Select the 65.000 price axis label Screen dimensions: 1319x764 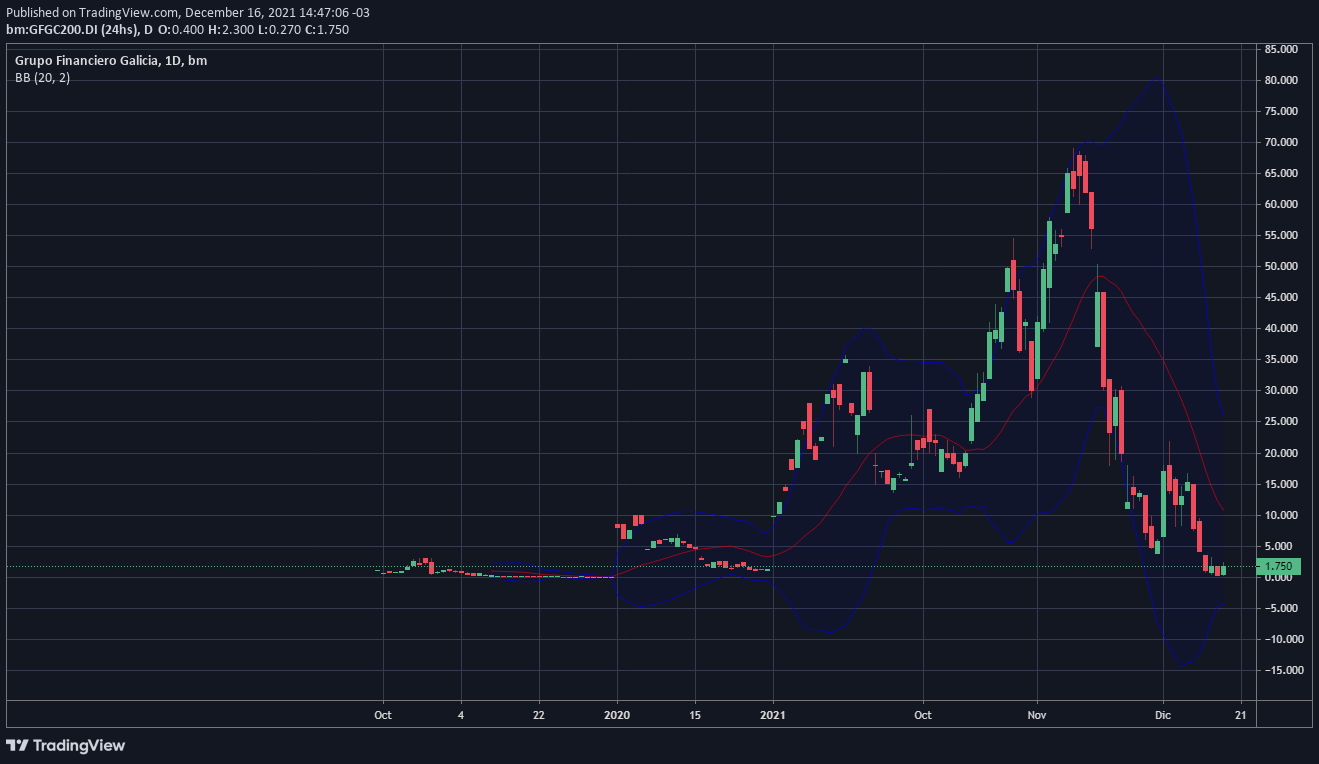[x=1282, y=173]
